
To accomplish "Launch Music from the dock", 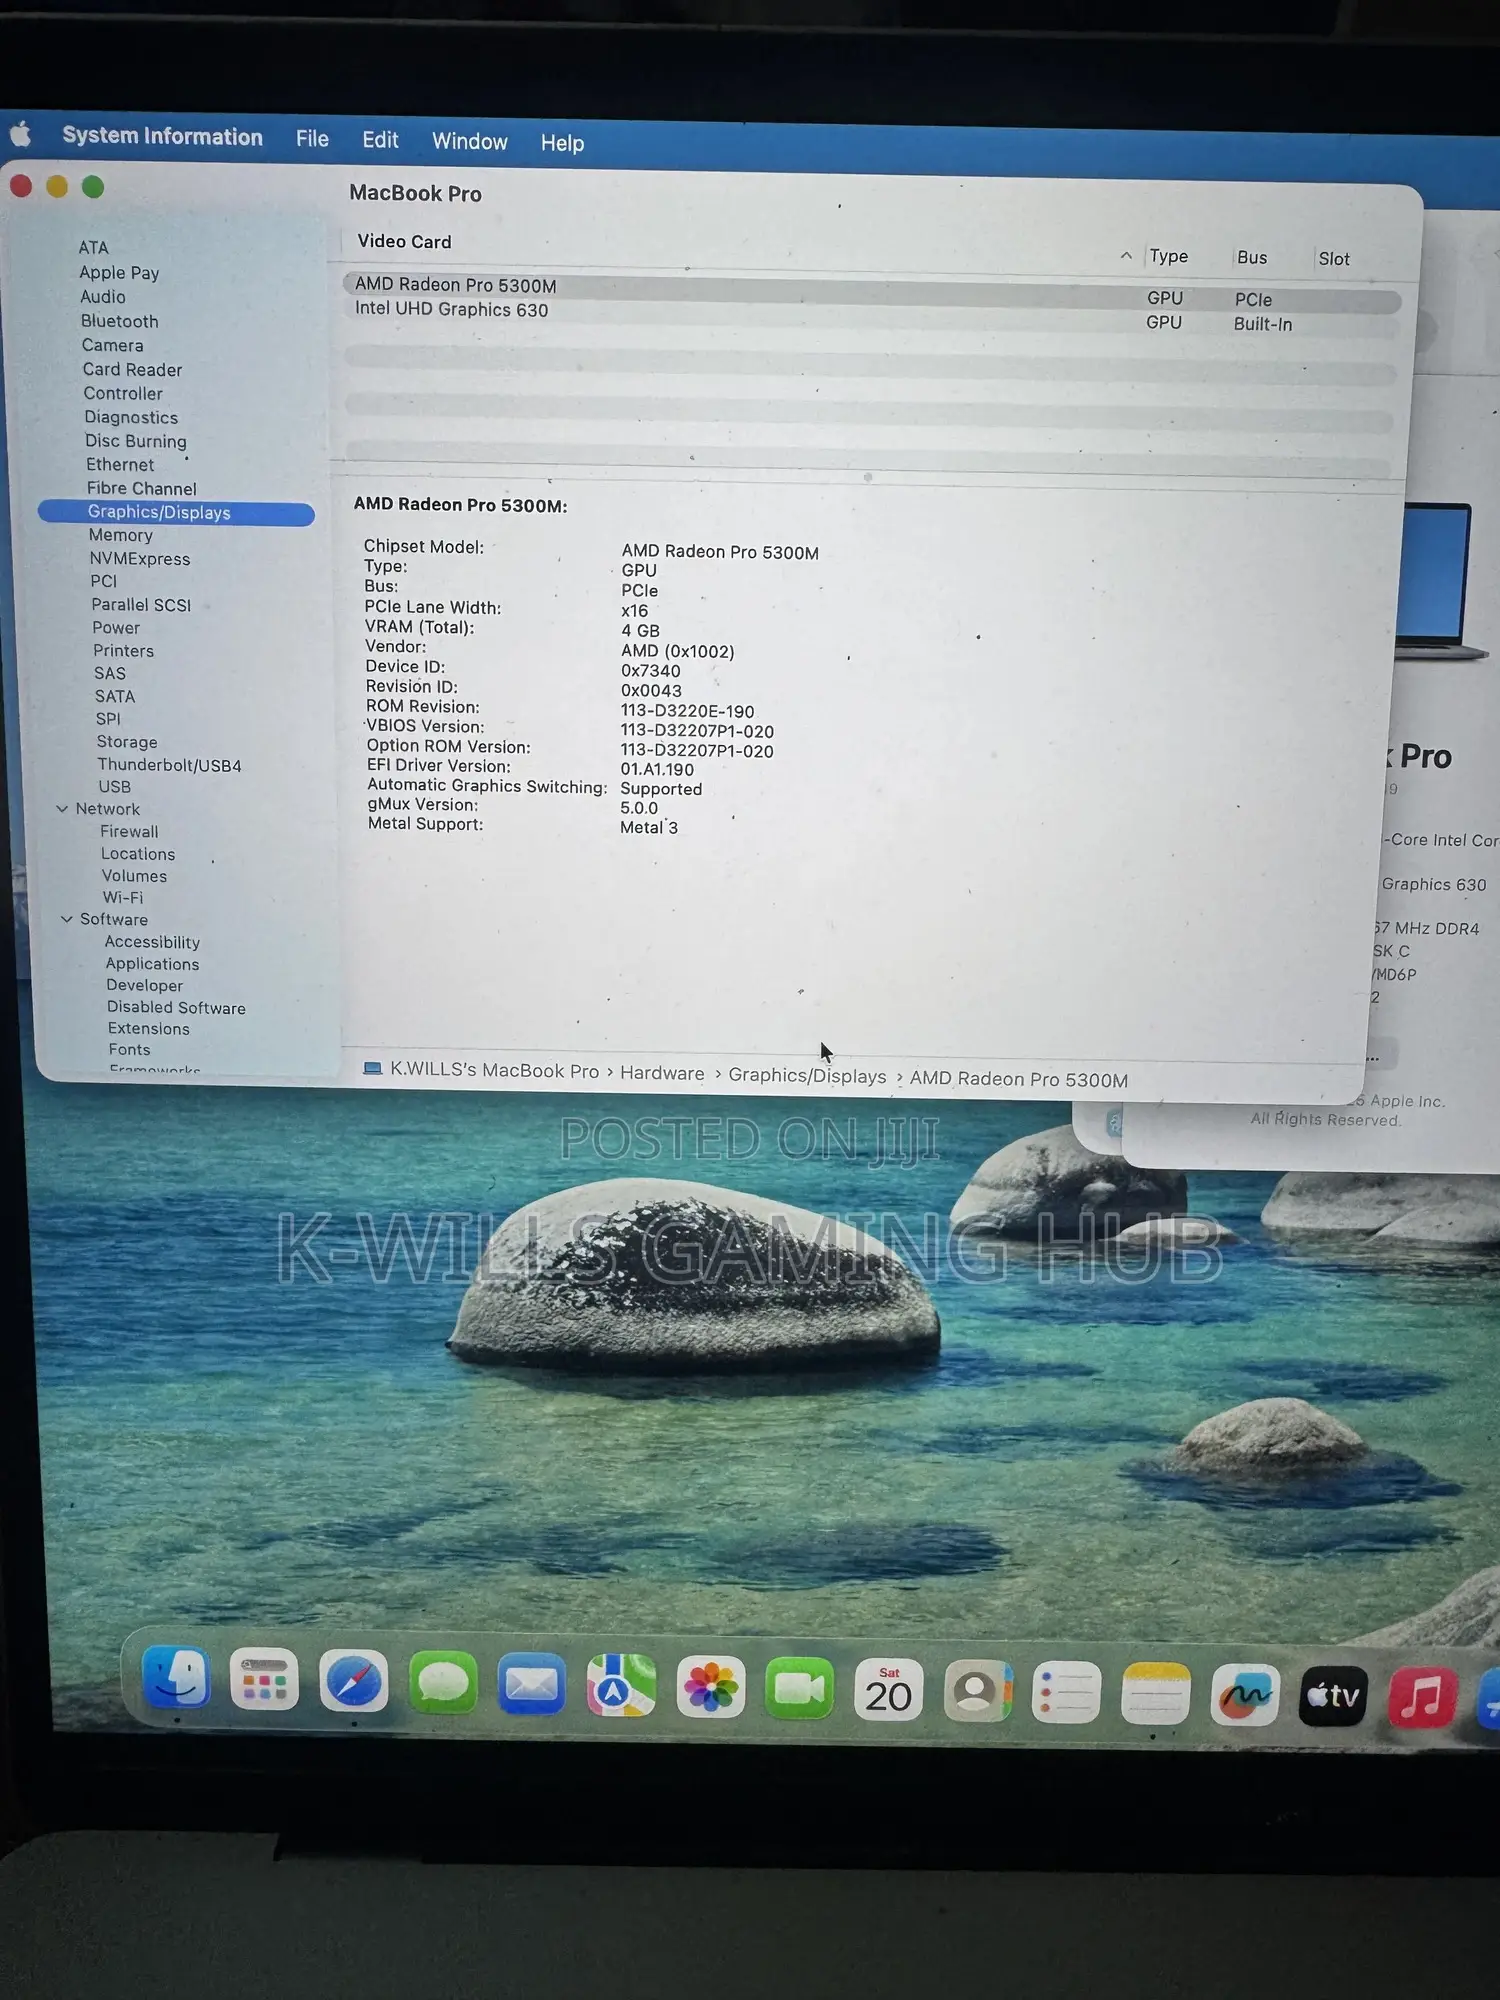I will coord(1422,1698).
